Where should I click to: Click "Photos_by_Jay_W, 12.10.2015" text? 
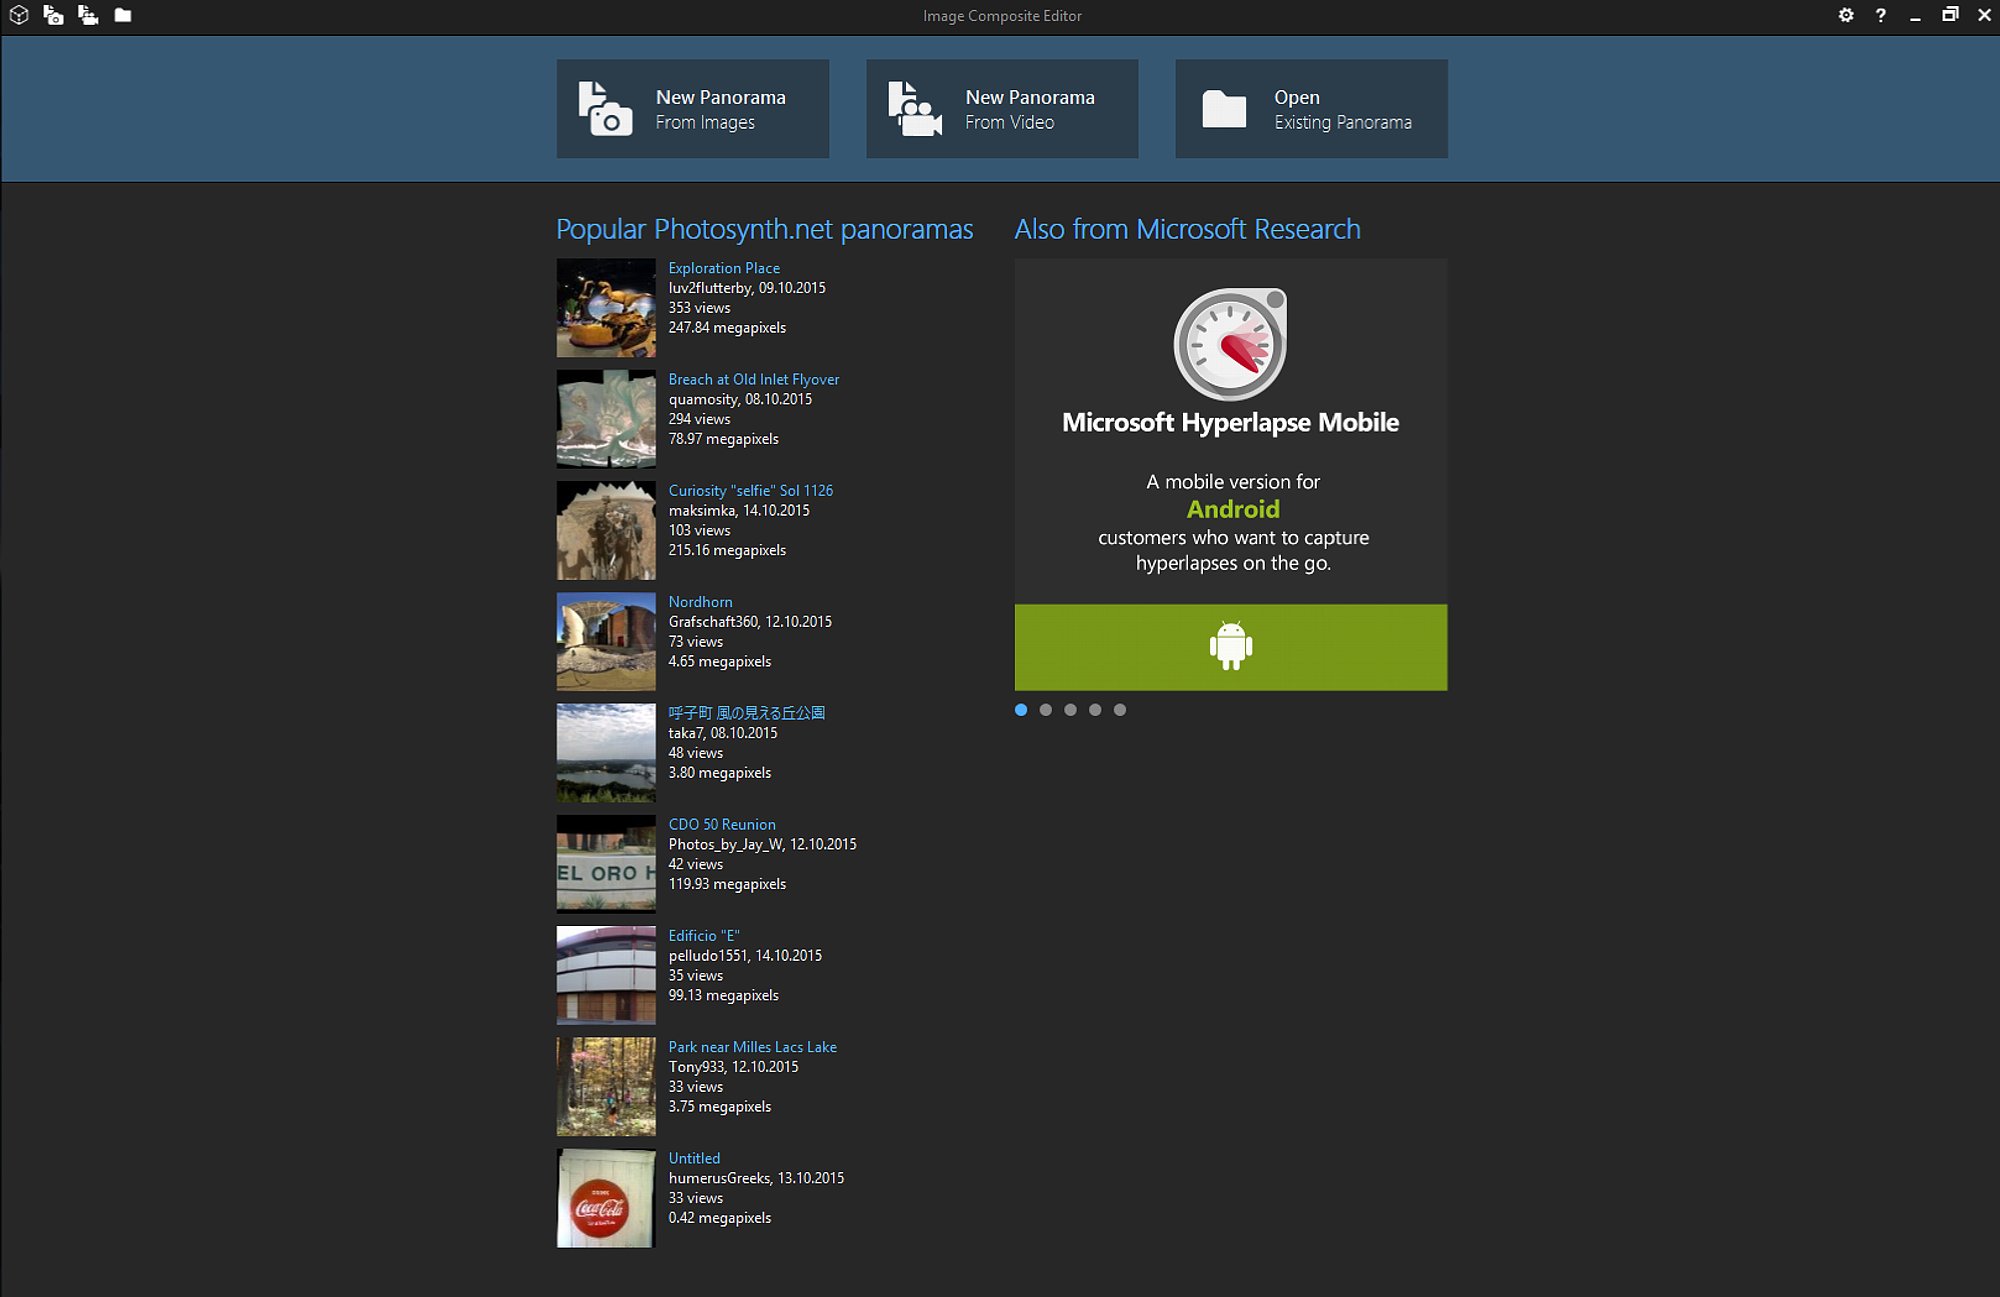click(x=762, y=844)
